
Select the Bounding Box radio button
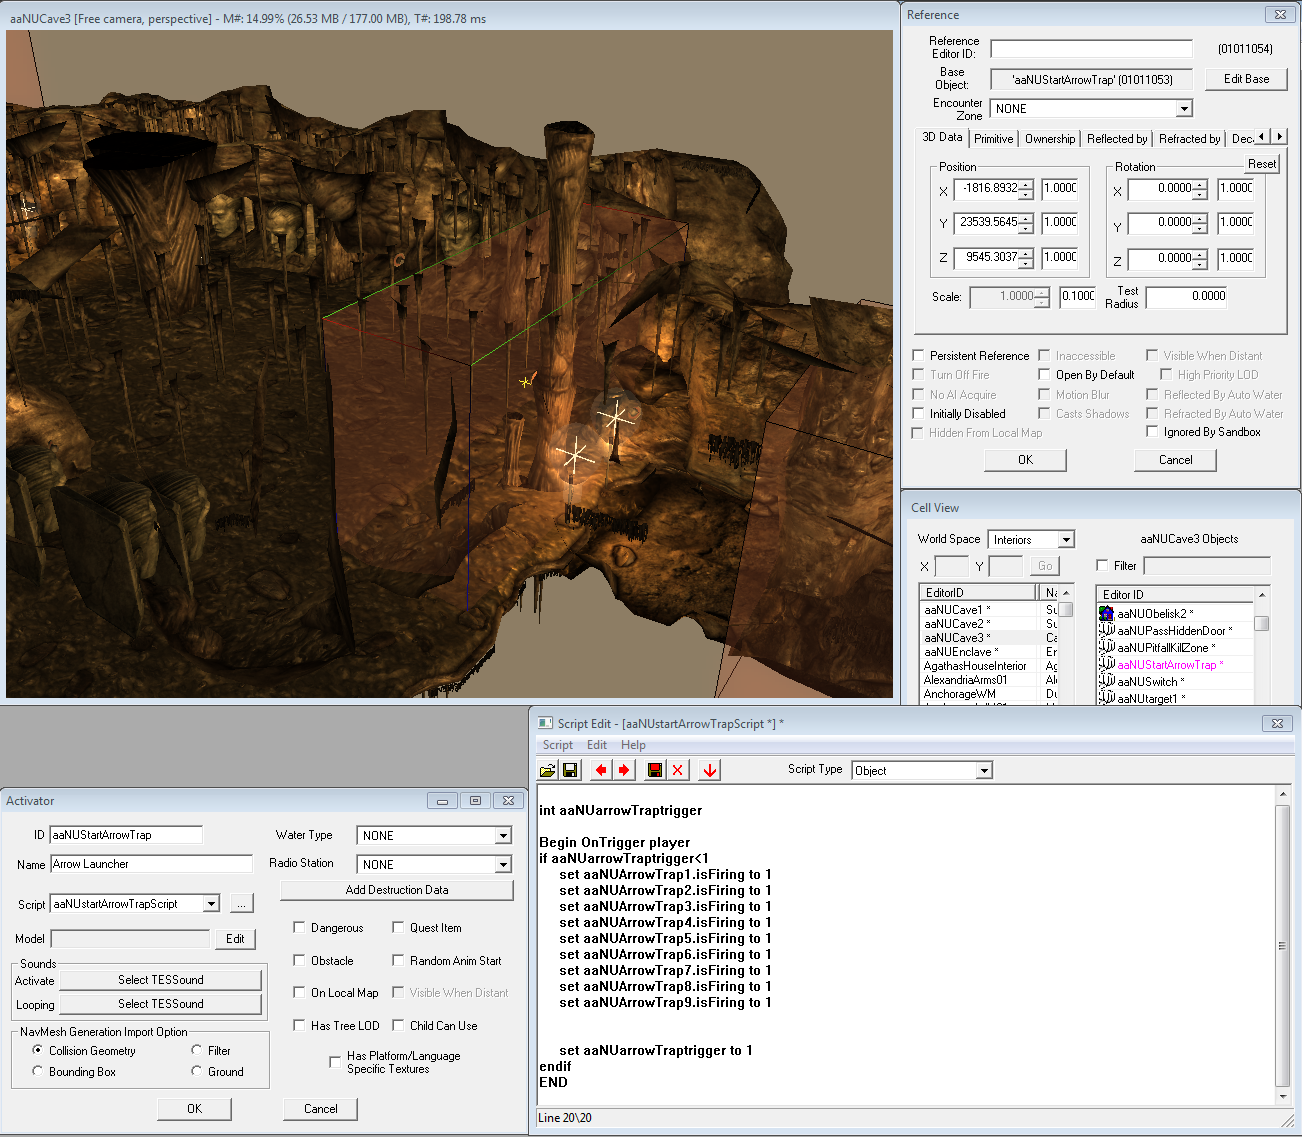coord(38,1072)
